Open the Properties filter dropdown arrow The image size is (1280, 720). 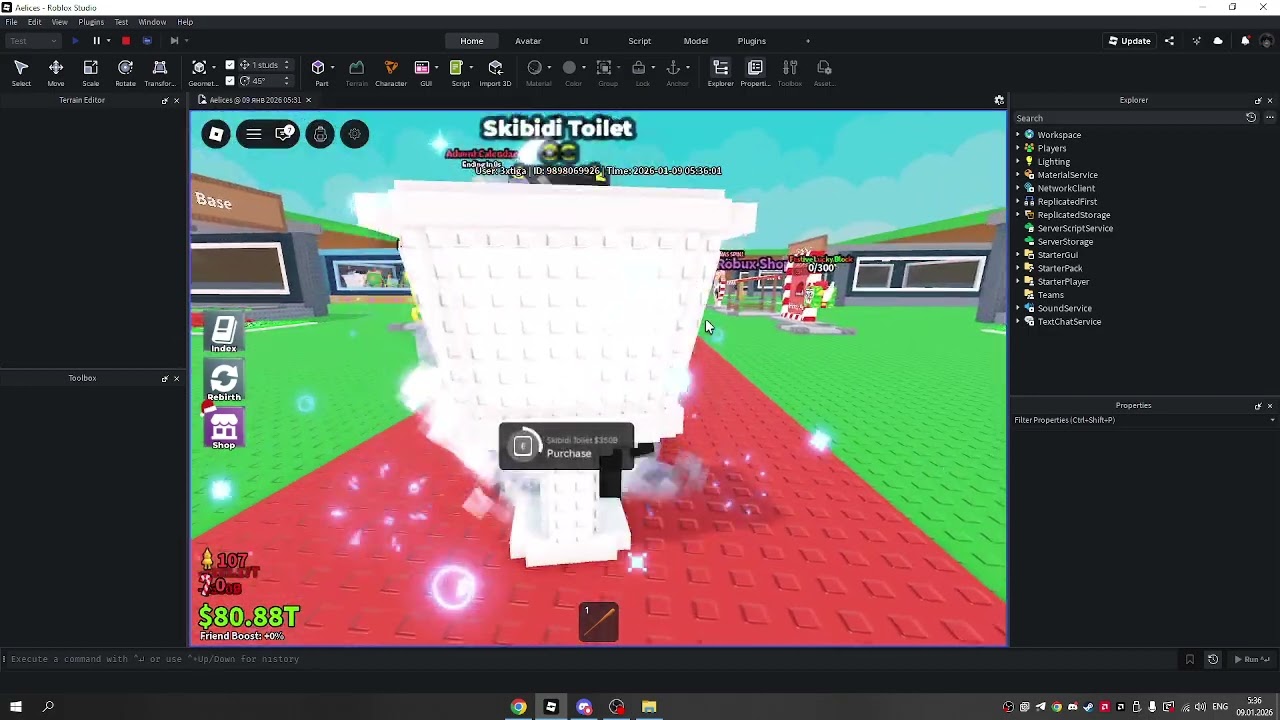pos(1272,420)
